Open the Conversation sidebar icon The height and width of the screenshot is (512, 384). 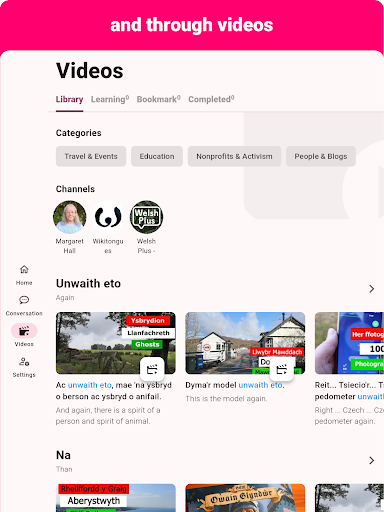click(24, 300)
